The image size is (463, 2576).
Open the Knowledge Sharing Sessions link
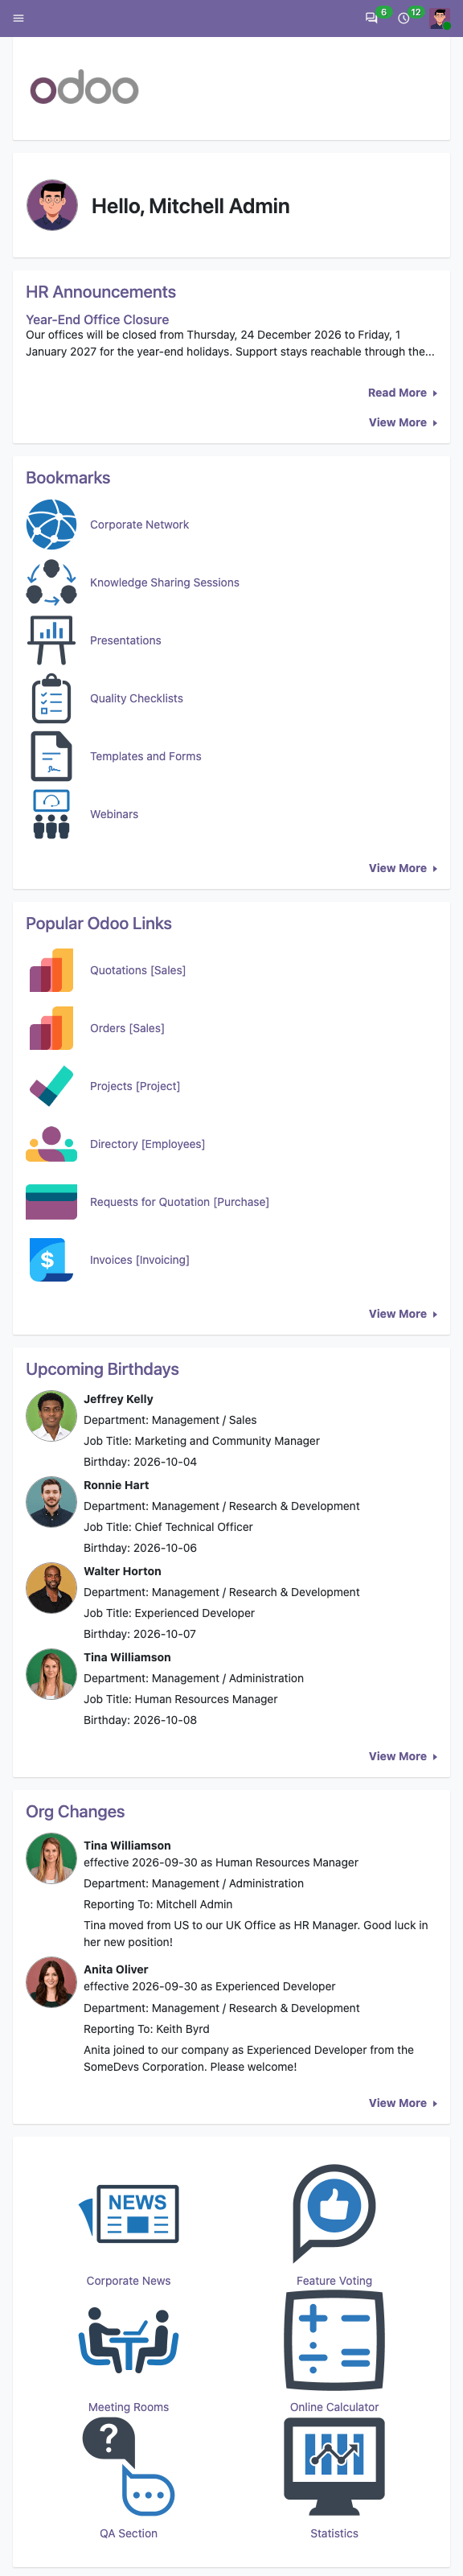click(164, 583)
